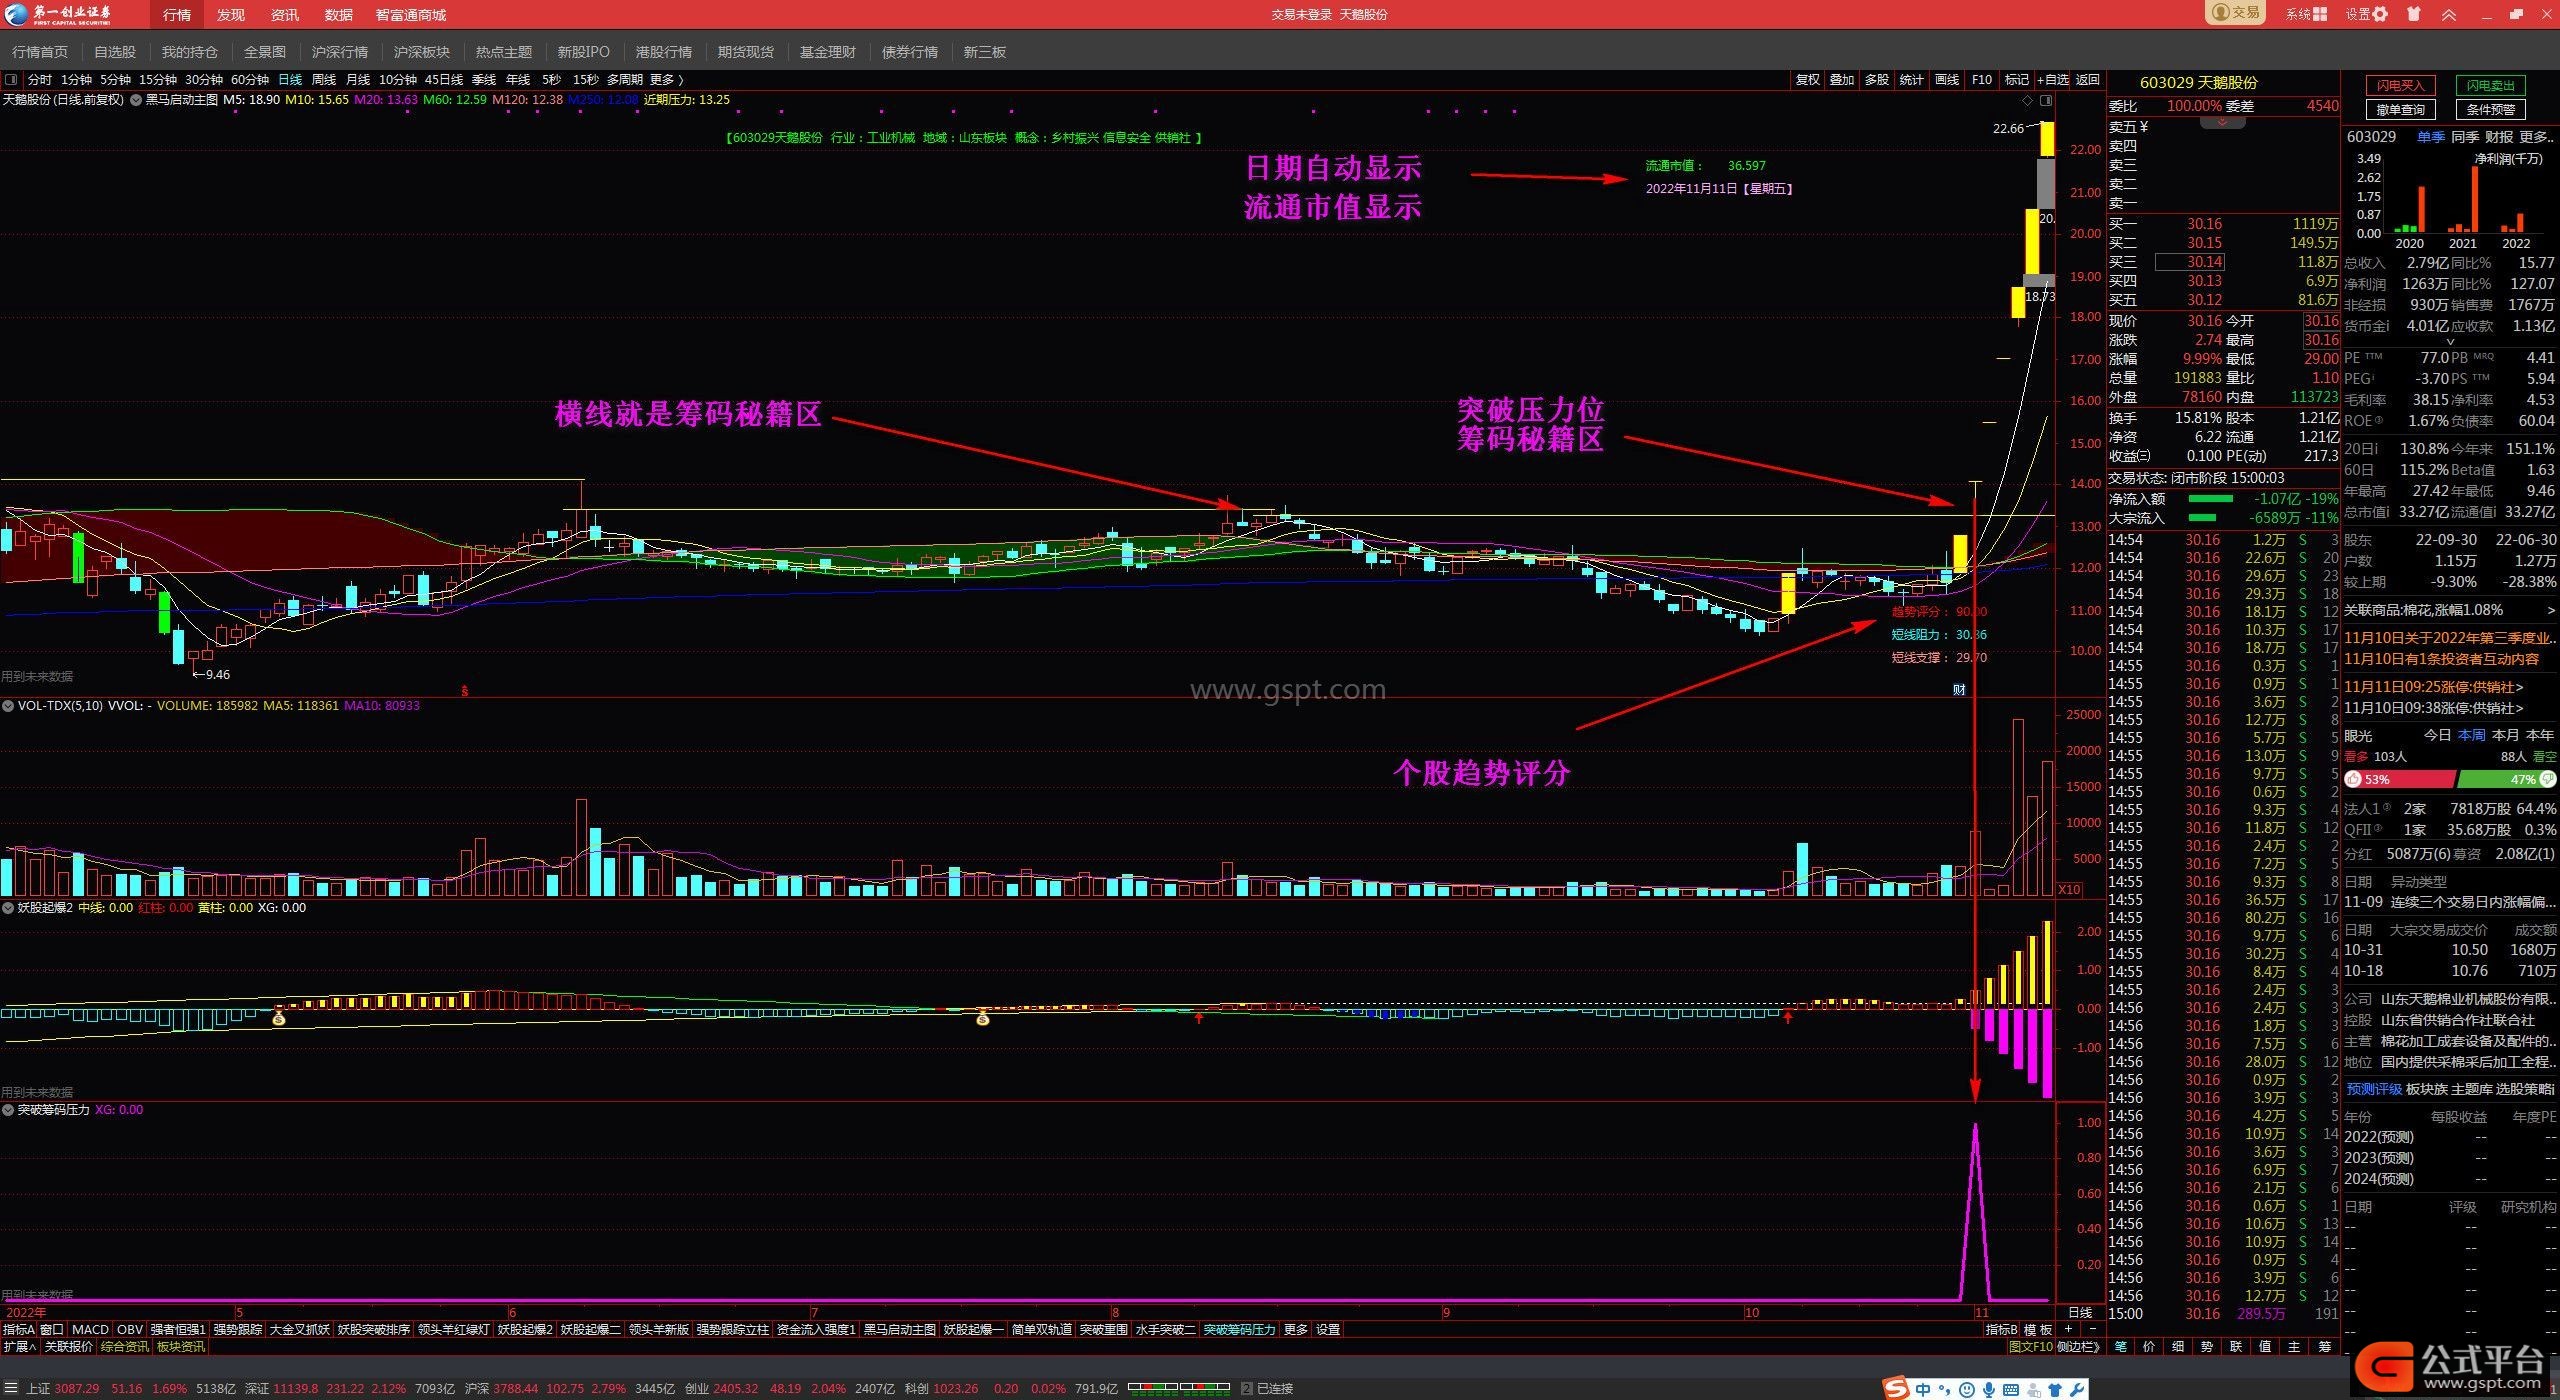Select 本年 in 眼光 panel
Screen dimensions: 2560x1400
point(2539,735)
